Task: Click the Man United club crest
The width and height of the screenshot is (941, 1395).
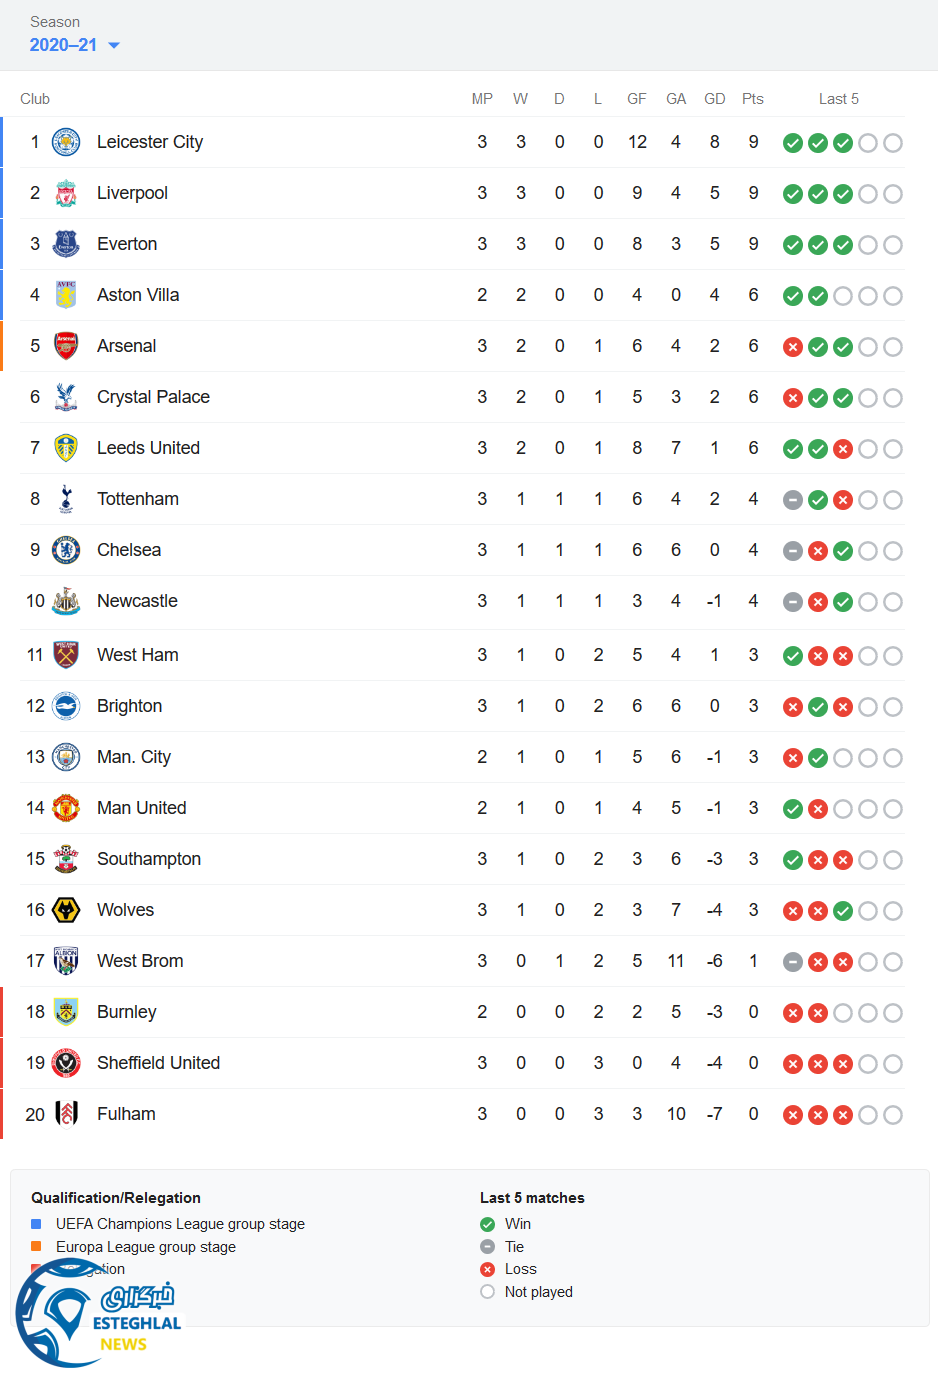Action: click(x=66, y=808)
